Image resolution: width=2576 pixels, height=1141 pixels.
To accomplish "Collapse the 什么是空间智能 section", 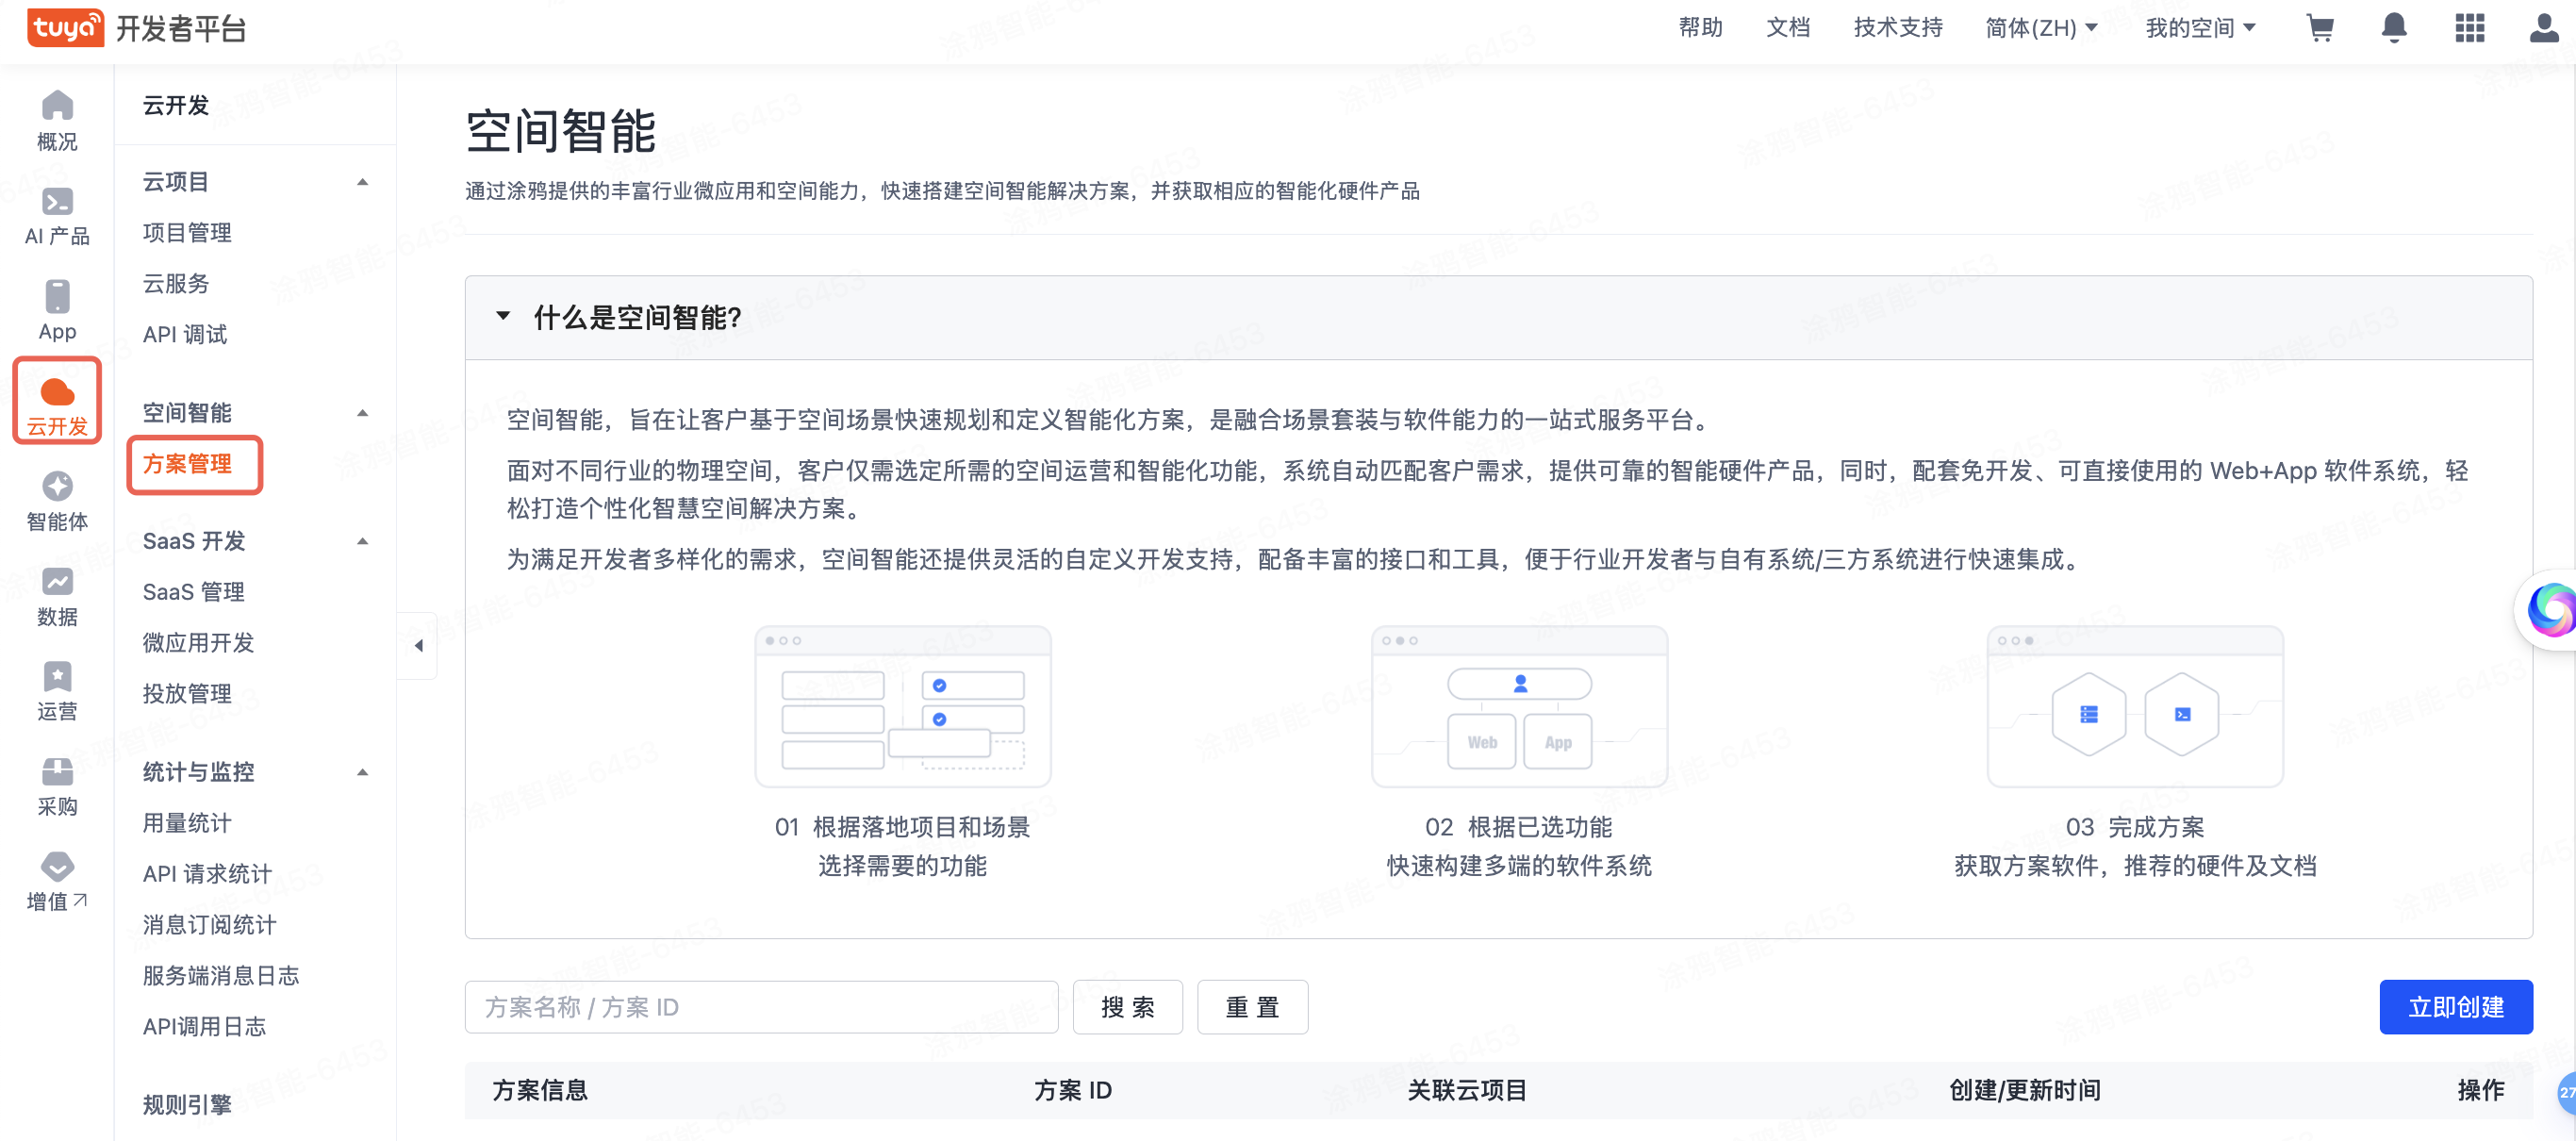I will coord(503,316).
